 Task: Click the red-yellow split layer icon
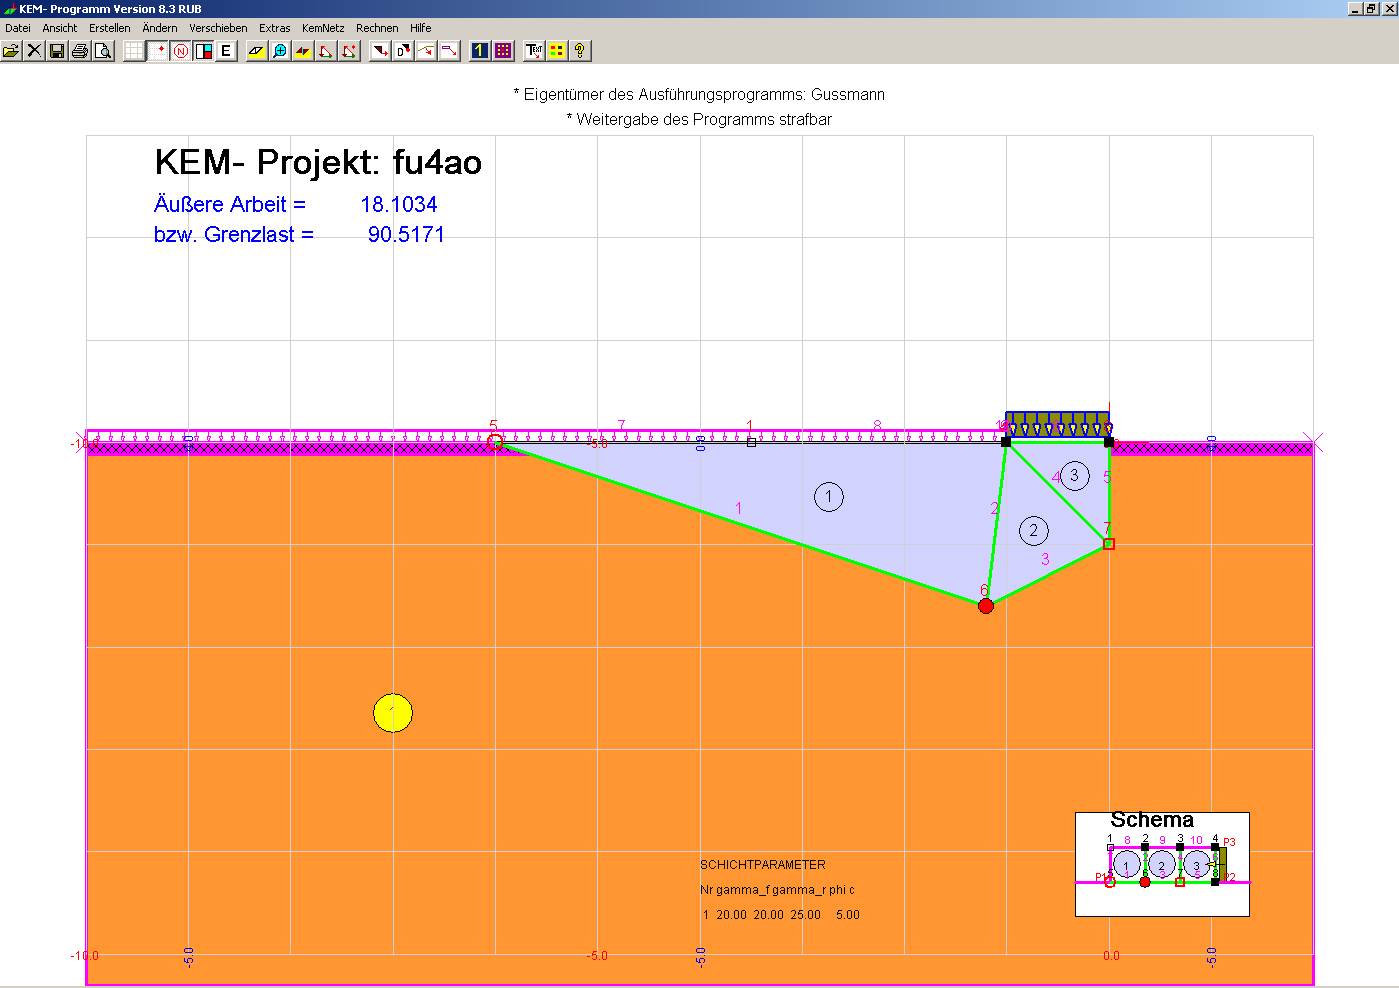click(x=303, y=50)
